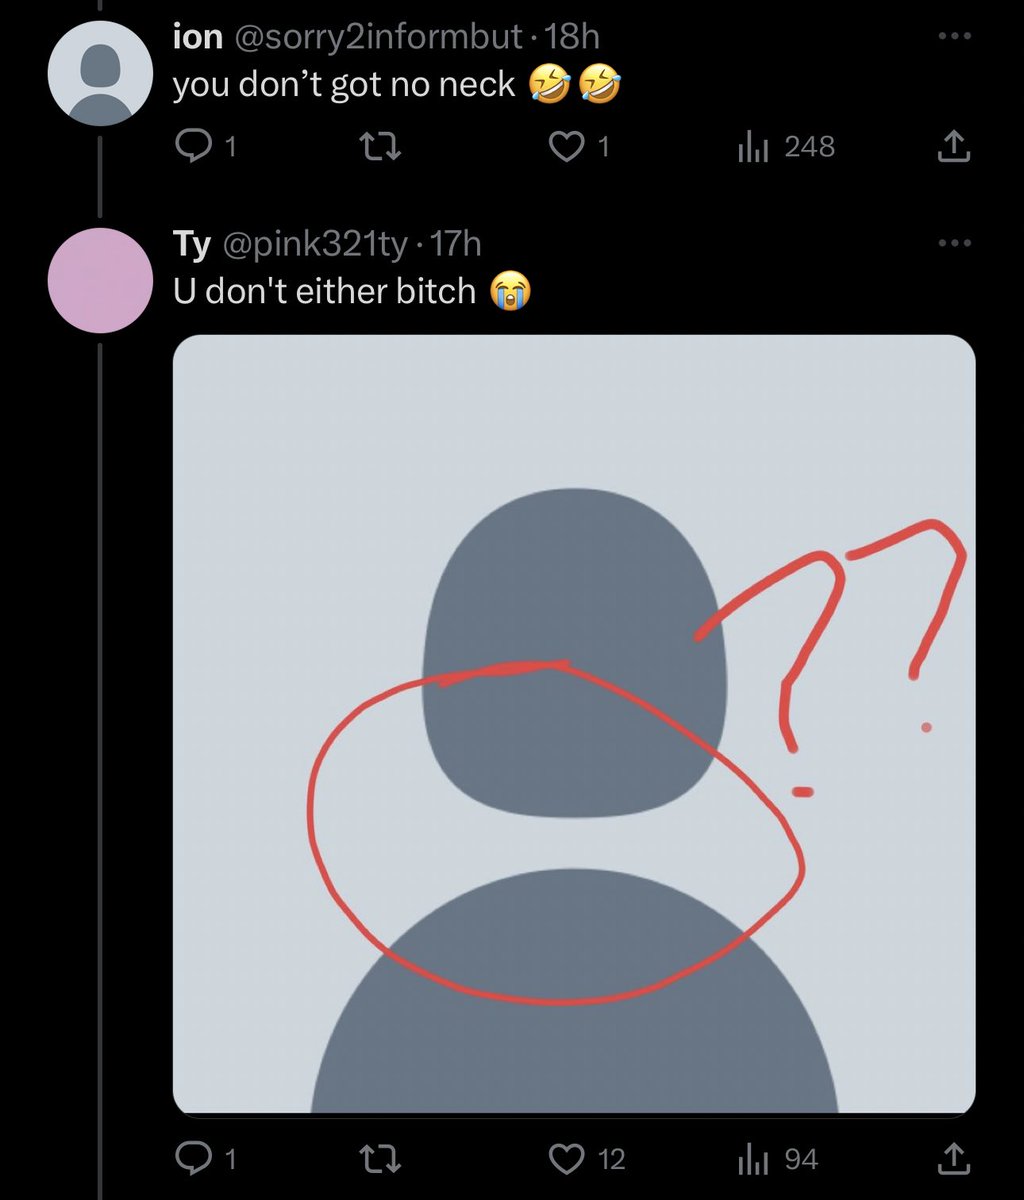Click the display name "ion"
1024x1200 pixels.
click(196, 38)
